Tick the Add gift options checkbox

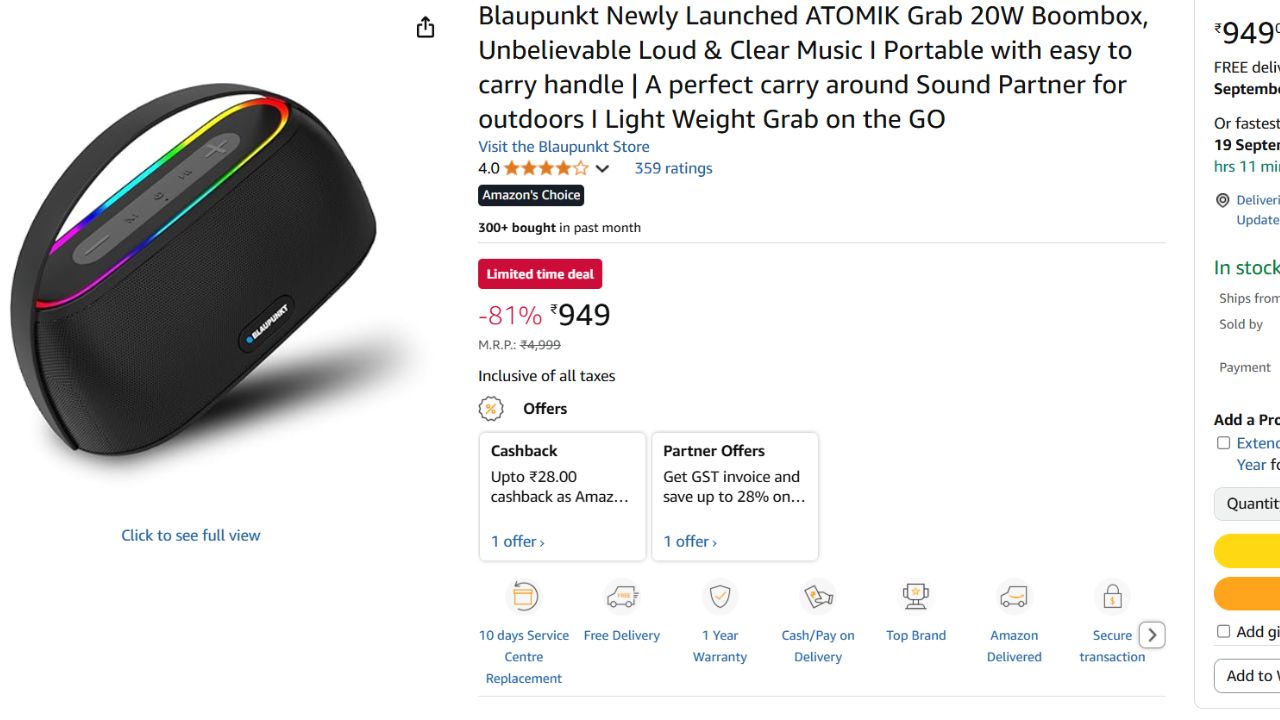pos(1223,631)
